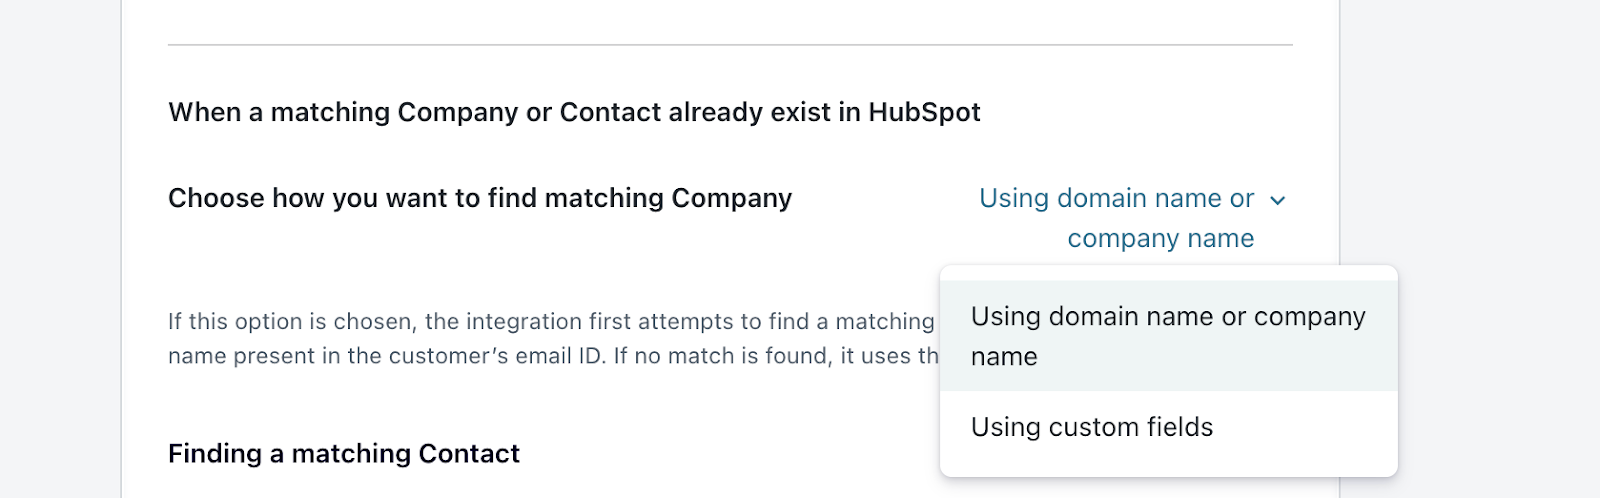Click the word "Contact" in the bottom heading
The width and height of the screenshot is (1600, 498).
469,454
